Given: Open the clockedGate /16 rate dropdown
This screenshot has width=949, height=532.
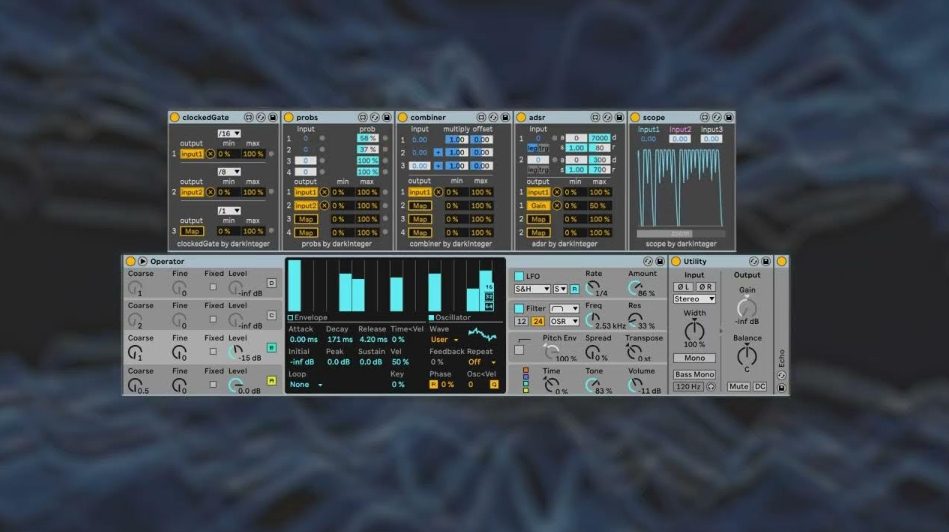Looking at the screenshot, I should tap(229, 133).
